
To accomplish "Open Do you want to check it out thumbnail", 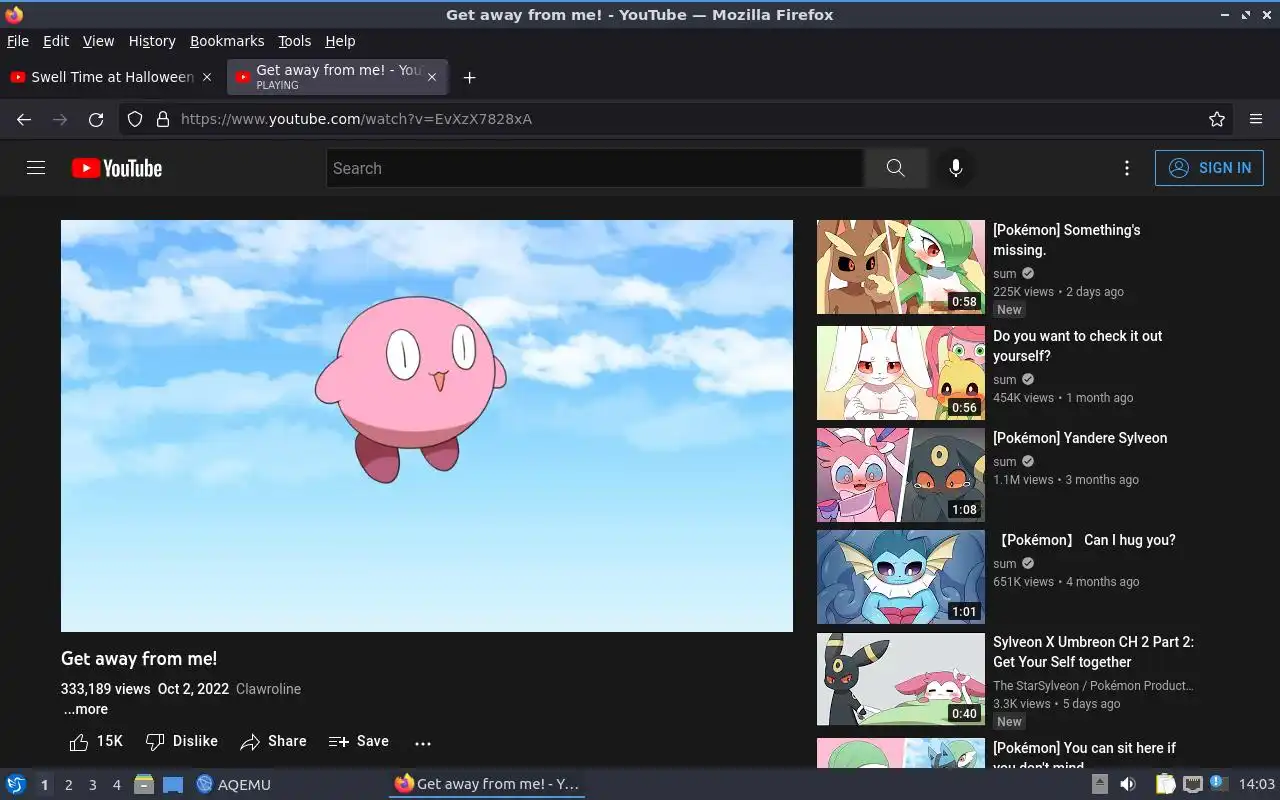I will pyautogui.click(x=901, y=373).
